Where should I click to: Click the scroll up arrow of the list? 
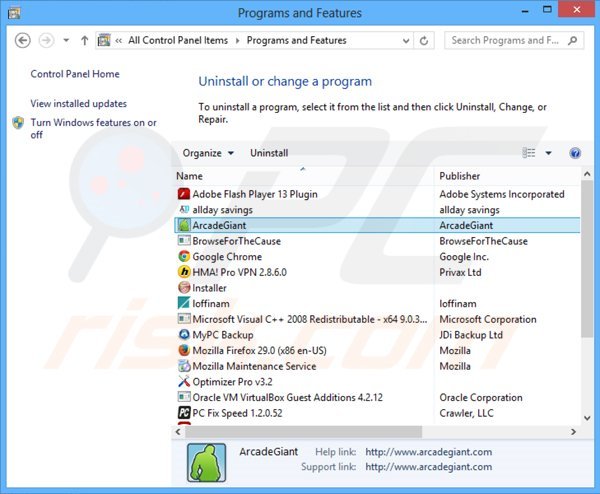click(587, 174)
